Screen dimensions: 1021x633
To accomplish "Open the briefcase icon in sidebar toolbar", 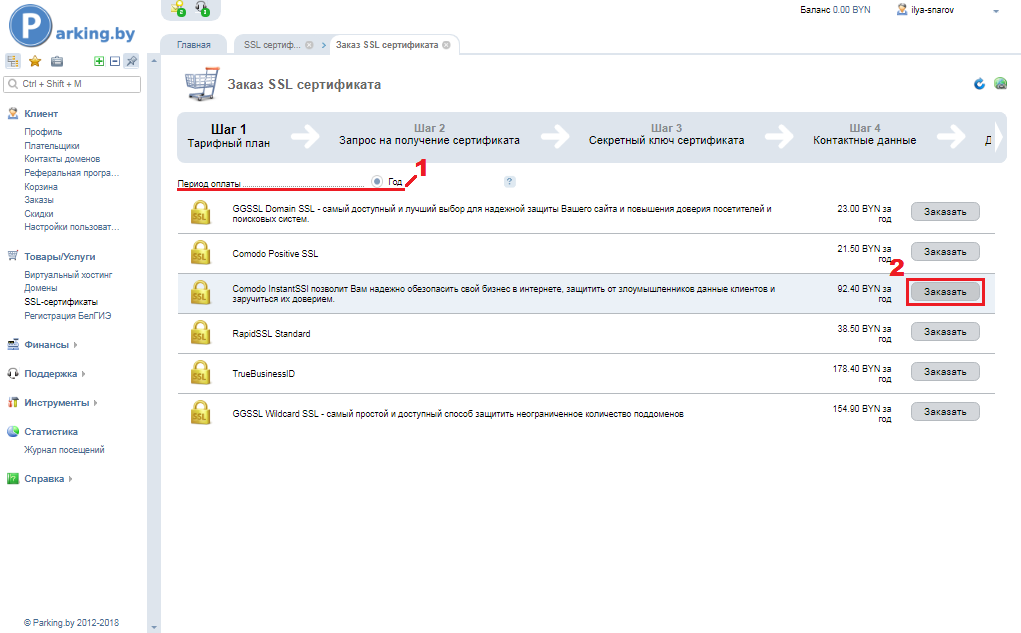I will tap(57, 61).
